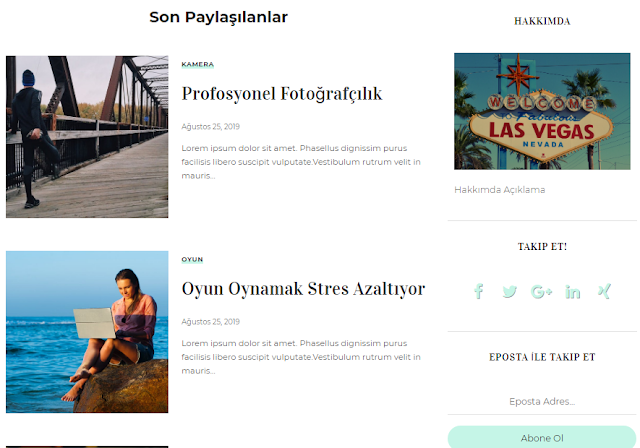The image size is (640, 448).
Task: Click the Son Paylaşılanlar heading
Action: 218,18
